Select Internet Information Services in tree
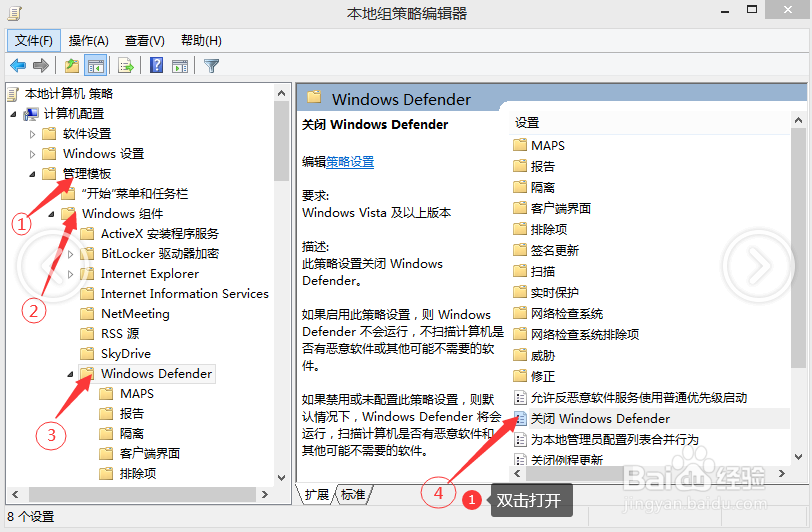The width and height of the screenshot is (812, 532). pos(185,294)
